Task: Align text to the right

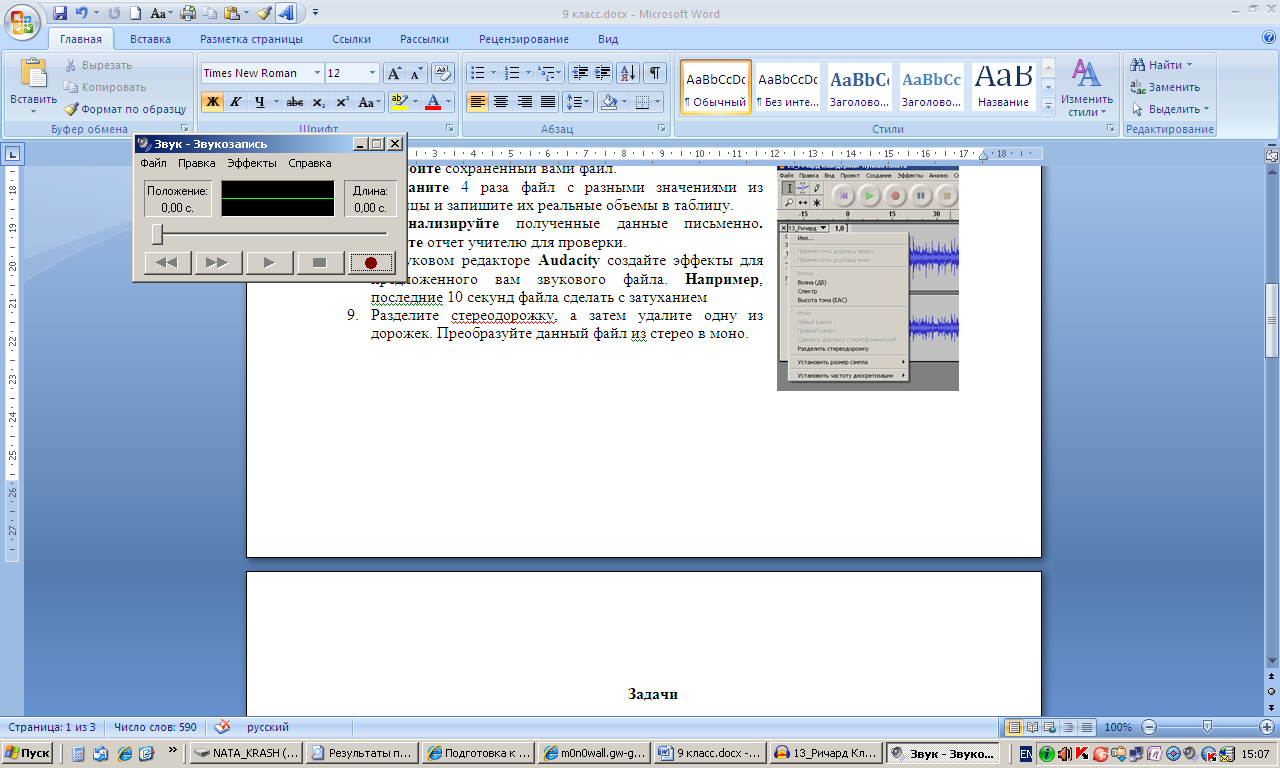Action: click(x=524, y=102)
